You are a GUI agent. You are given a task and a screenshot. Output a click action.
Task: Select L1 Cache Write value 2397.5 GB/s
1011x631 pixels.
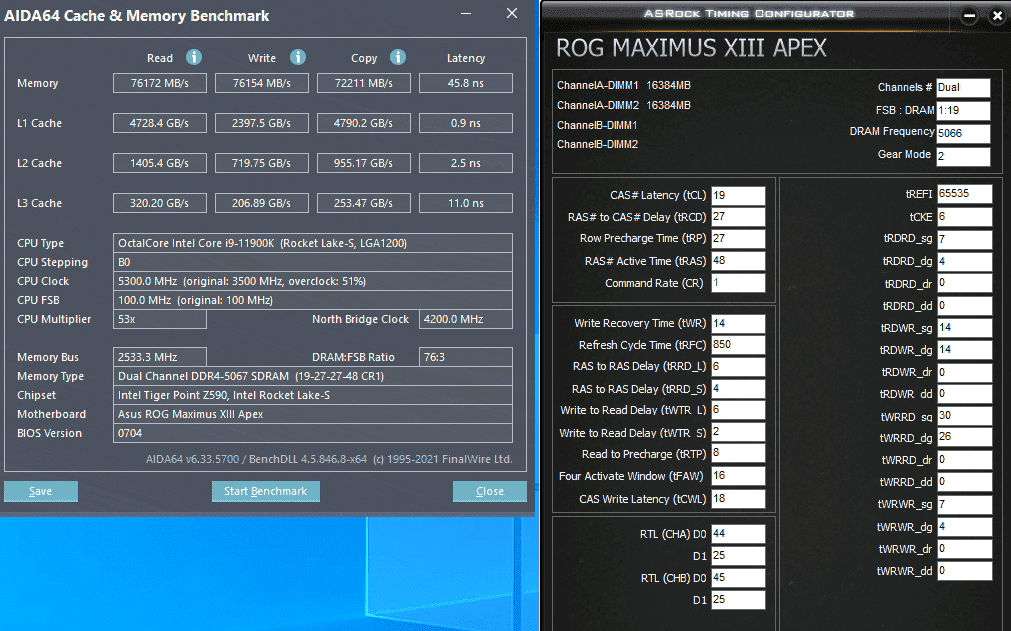[x=262, y=123]
